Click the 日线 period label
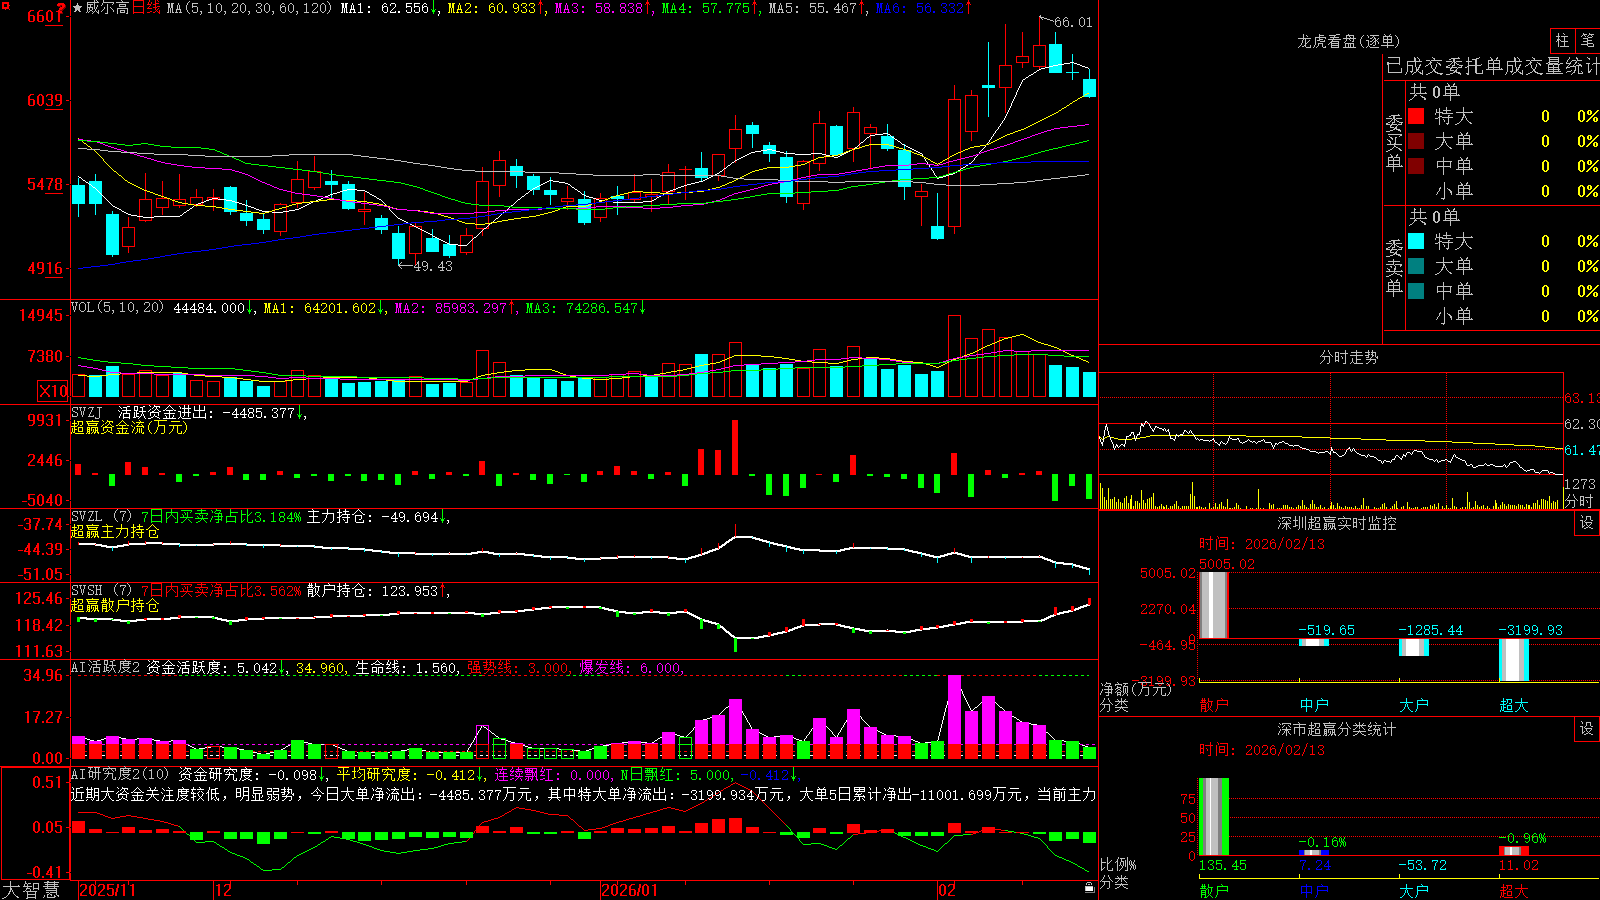Viewport: 1600px width, 900px height. [x=146, y=8]
